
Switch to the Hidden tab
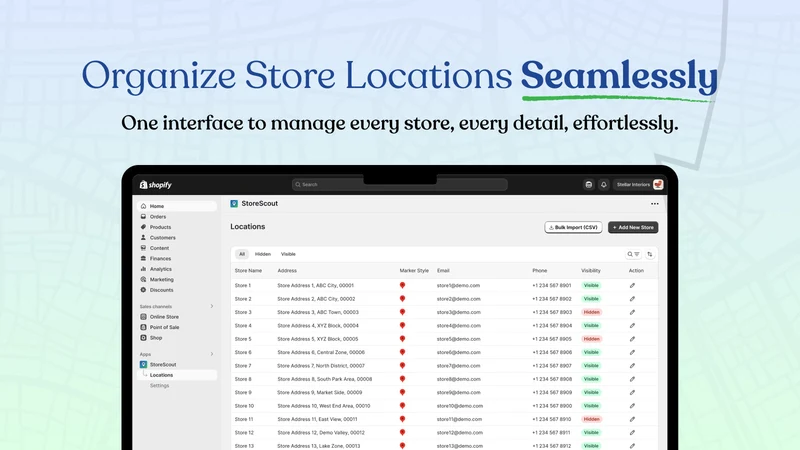tap(263, 254)
